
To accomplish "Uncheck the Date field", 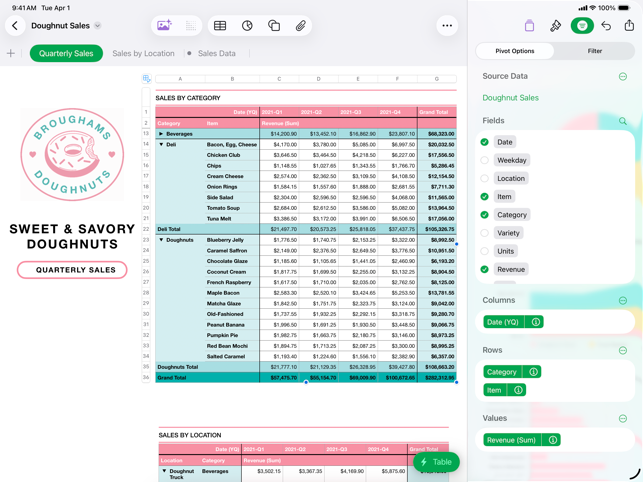I will [x=484, y=142].
